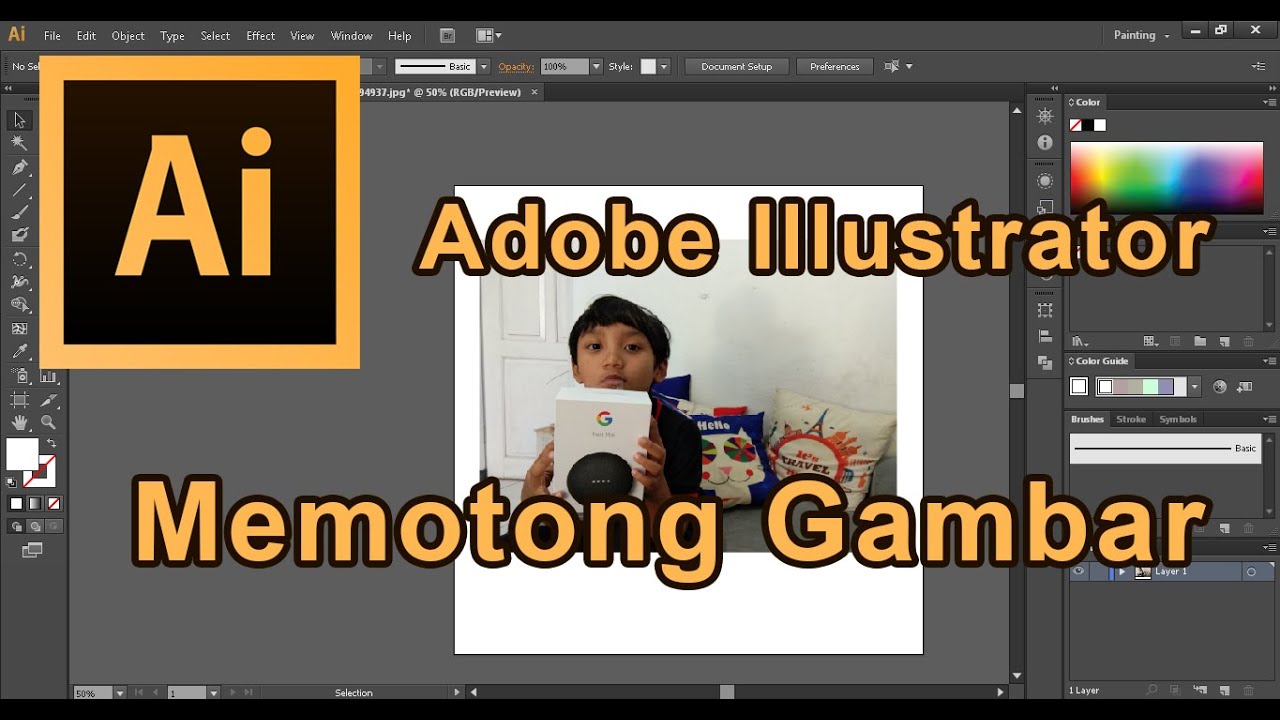This screenshot has height=720, width=1280.
Task: Select the Selection tool arrow
Action: click(x=19, y=120)
